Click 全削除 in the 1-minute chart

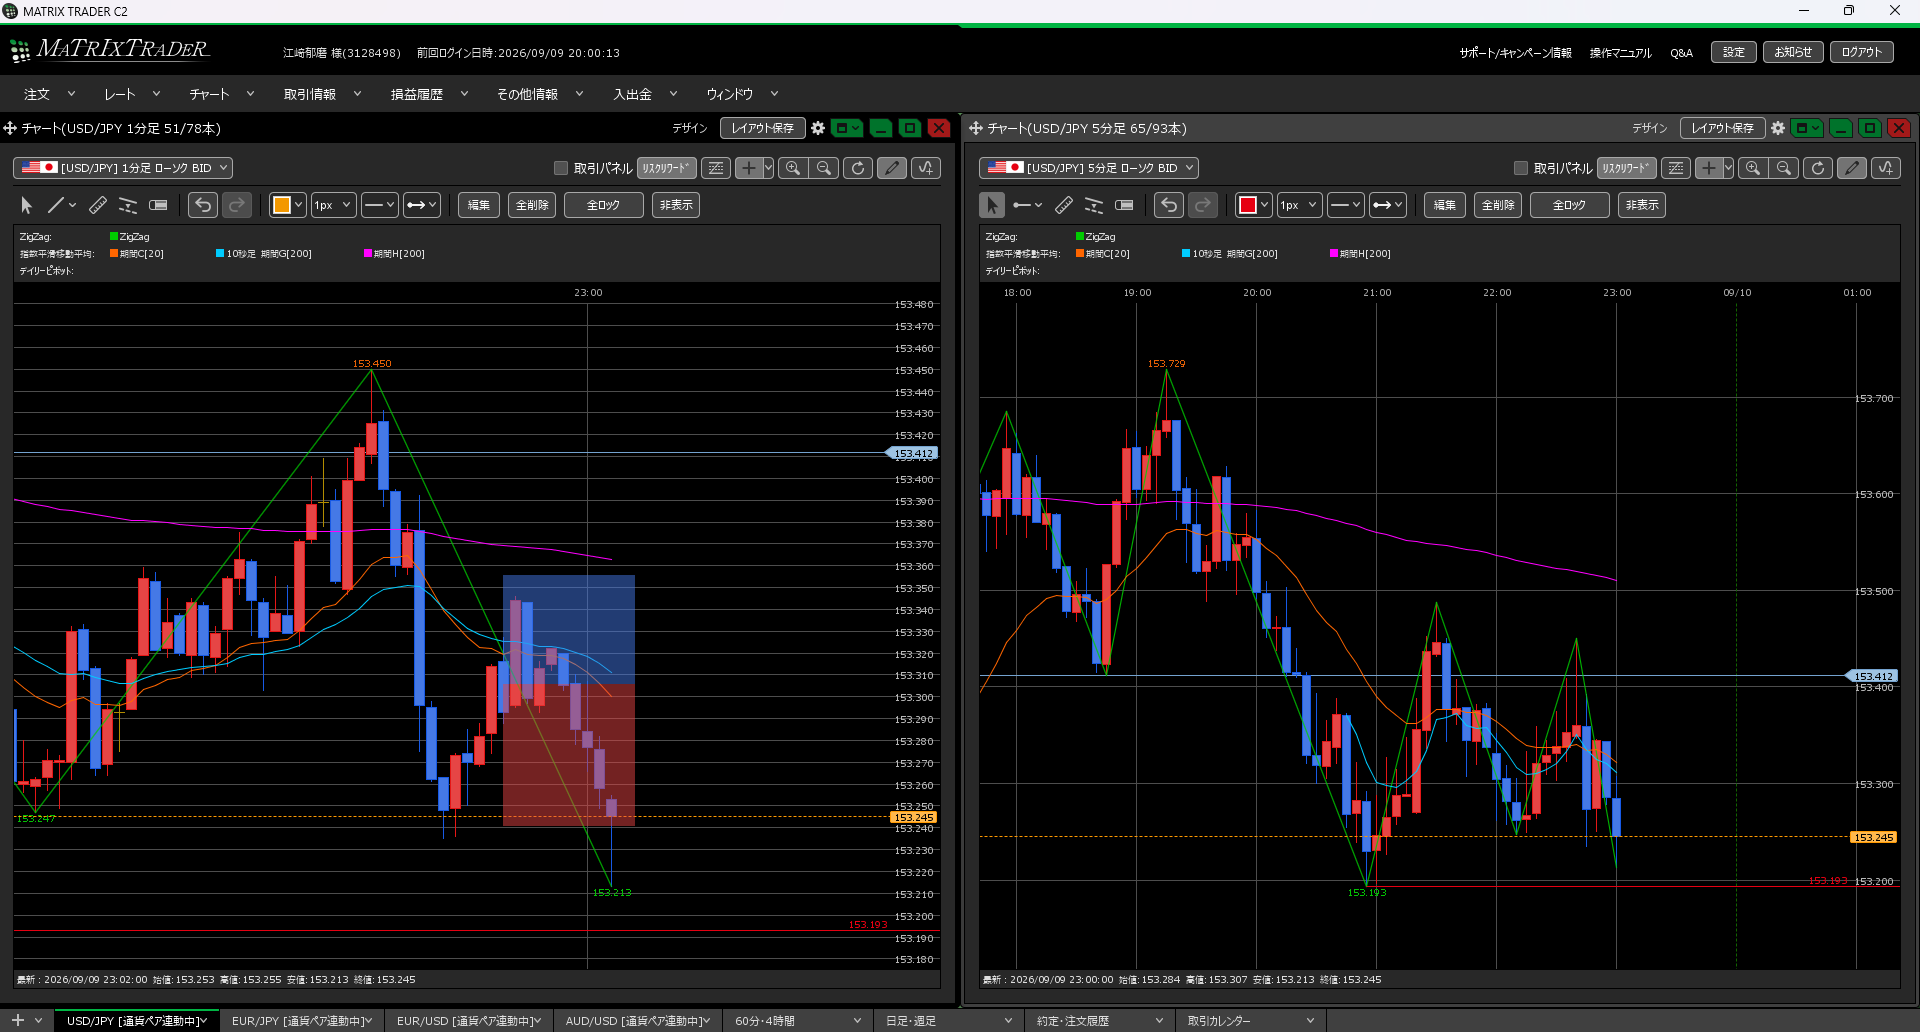coord(532,205)
